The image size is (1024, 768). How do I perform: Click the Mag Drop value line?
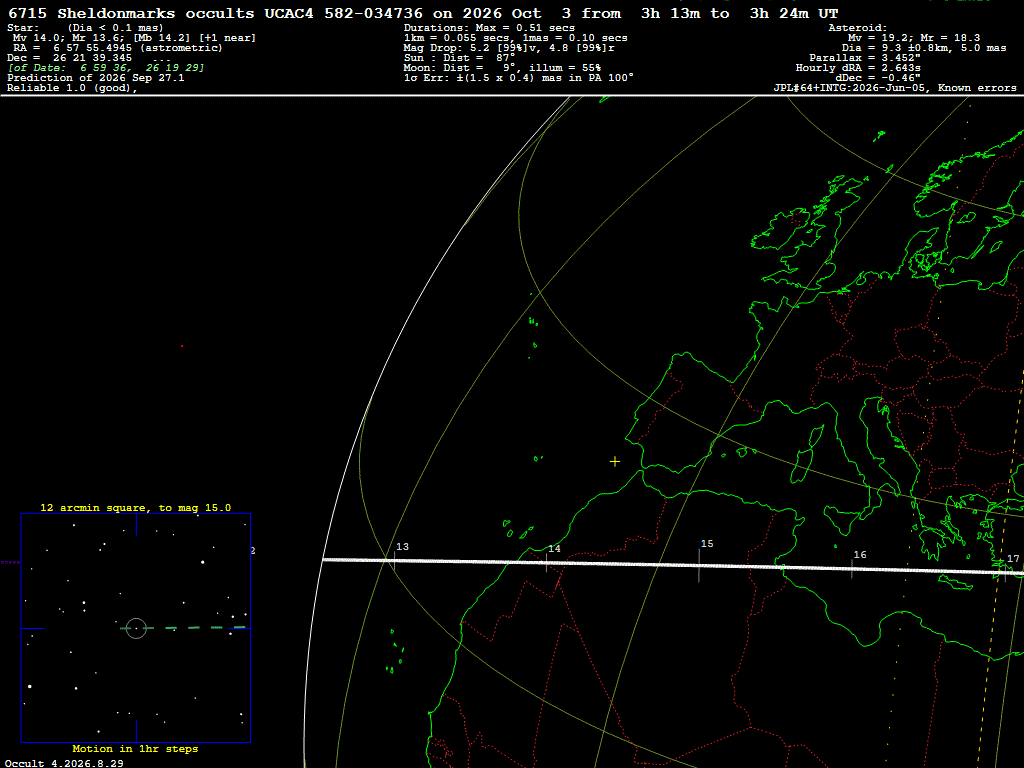point(509,48)
